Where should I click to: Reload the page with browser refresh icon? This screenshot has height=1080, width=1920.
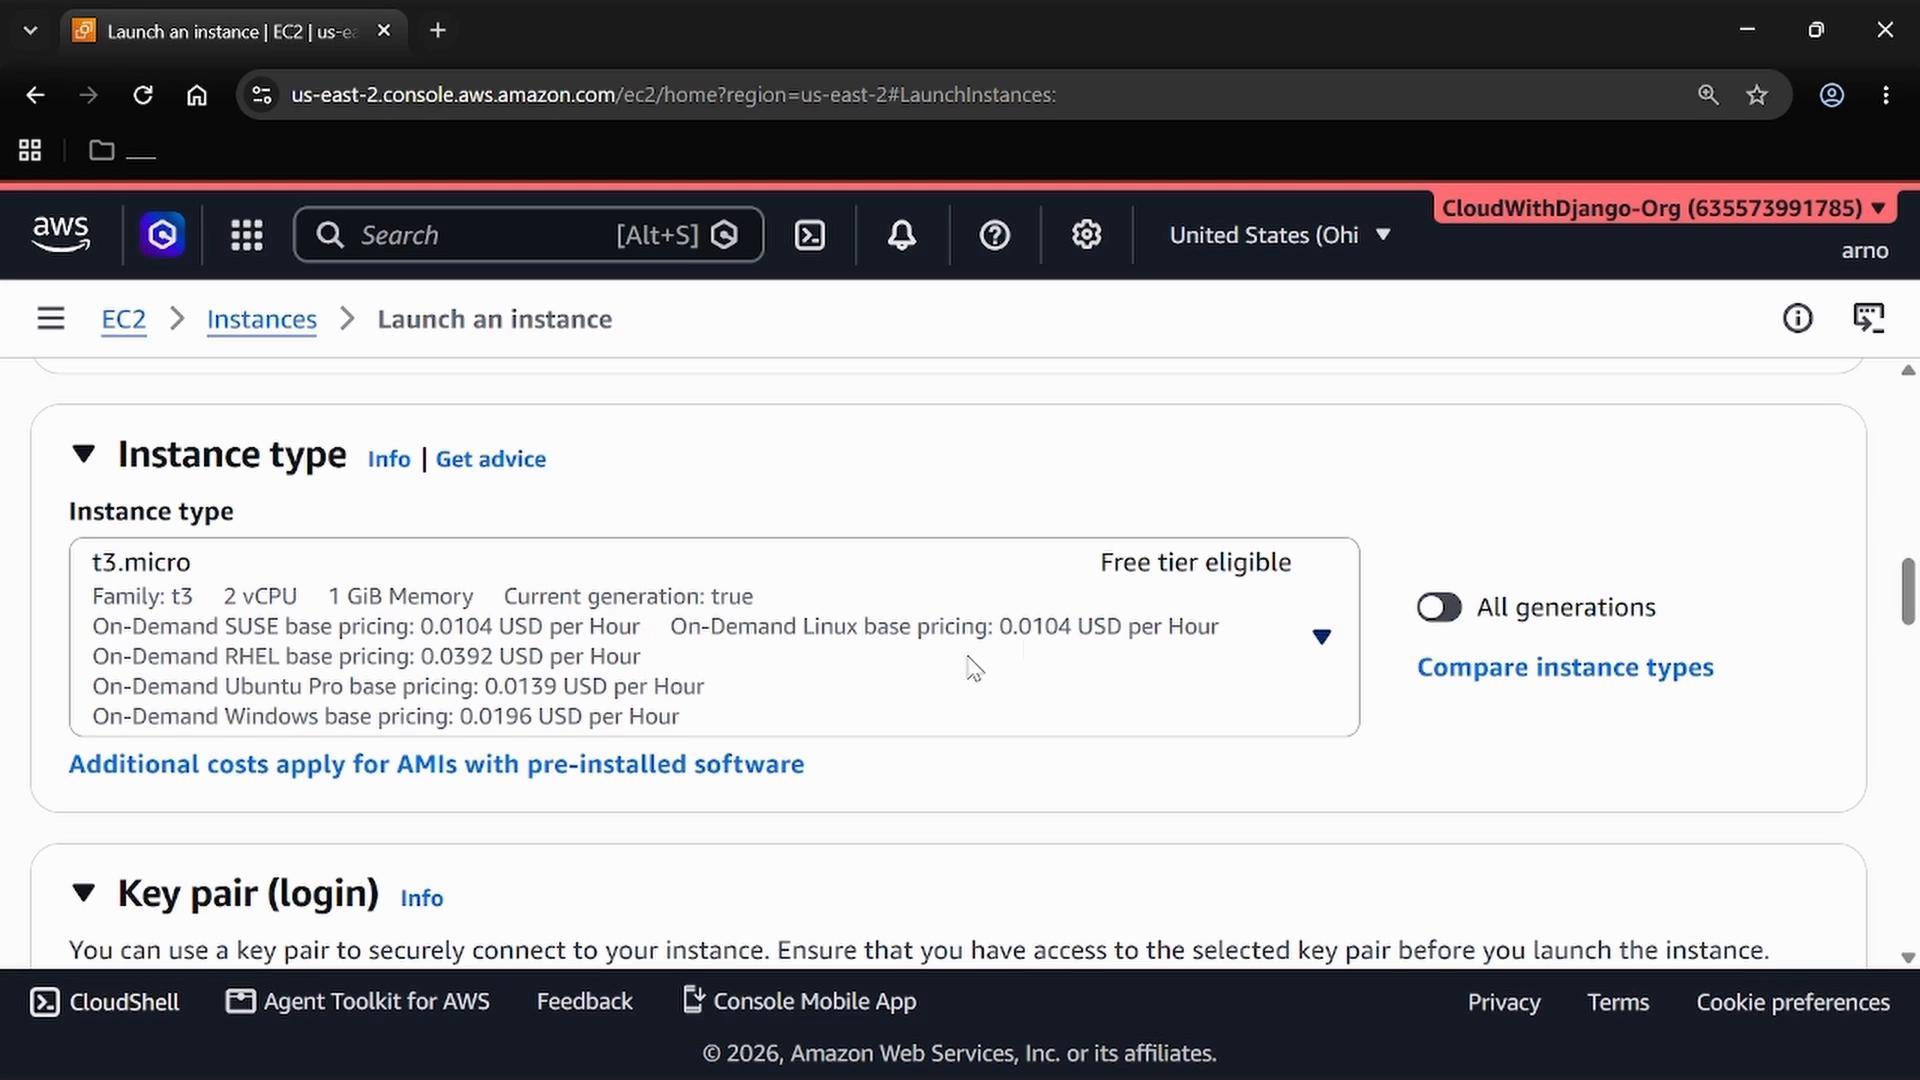[143, 95]
